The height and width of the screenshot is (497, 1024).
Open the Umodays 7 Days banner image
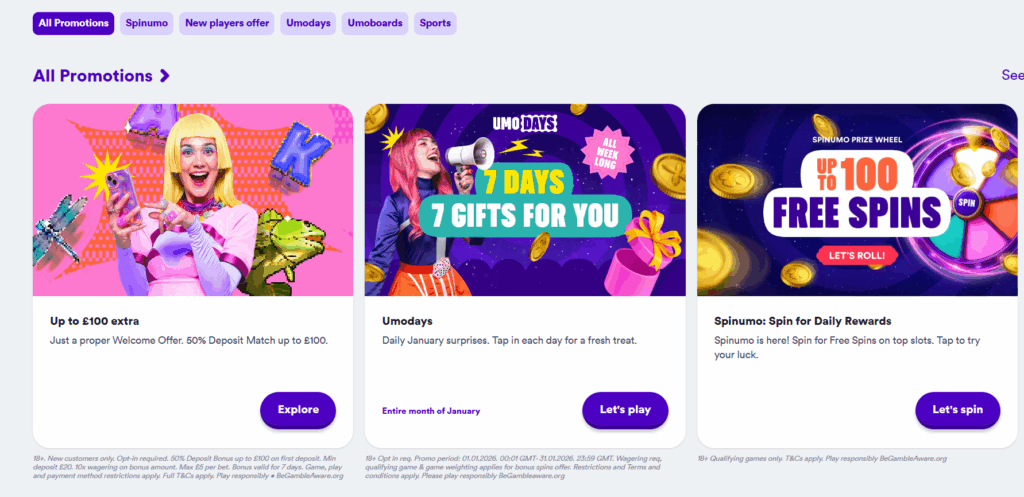(x=525, y=200)
